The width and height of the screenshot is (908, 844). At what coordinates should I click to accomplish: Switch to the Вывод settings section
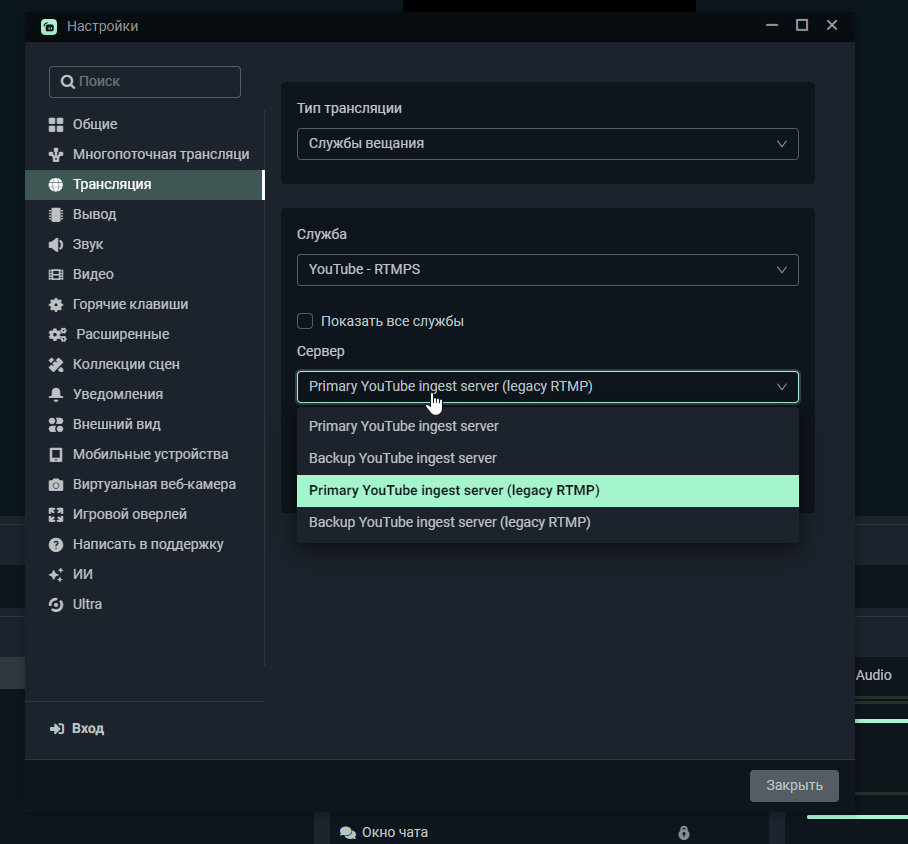tap(145, 215)
